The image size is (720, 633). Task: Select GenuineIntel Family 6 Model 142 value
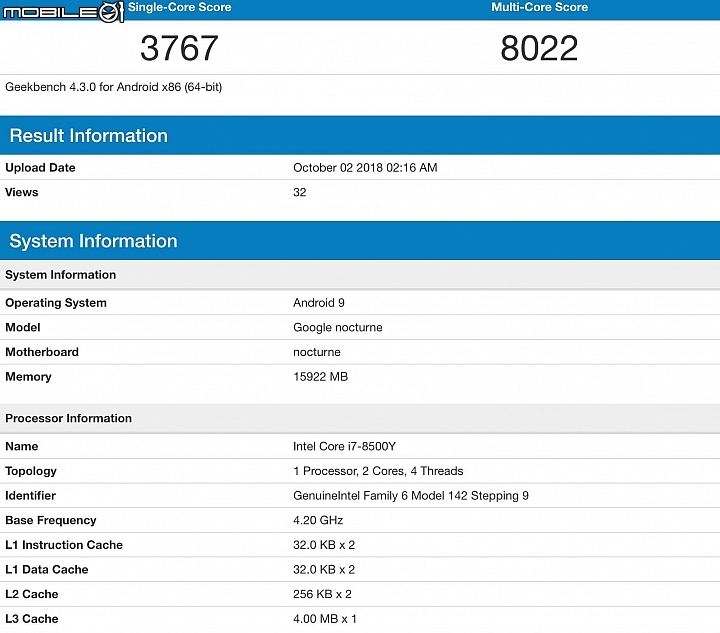point(411,495)
